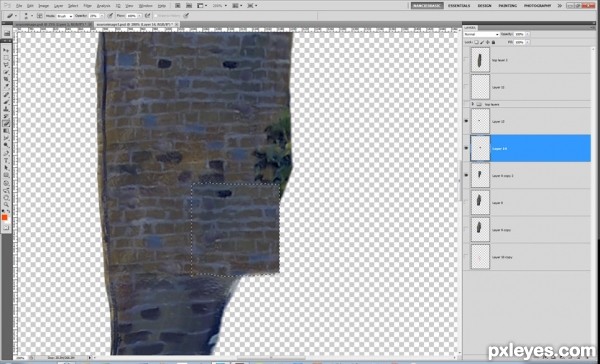Show the Layer 10 copy layer
The image size is (600, 364).
coord(466,257)
